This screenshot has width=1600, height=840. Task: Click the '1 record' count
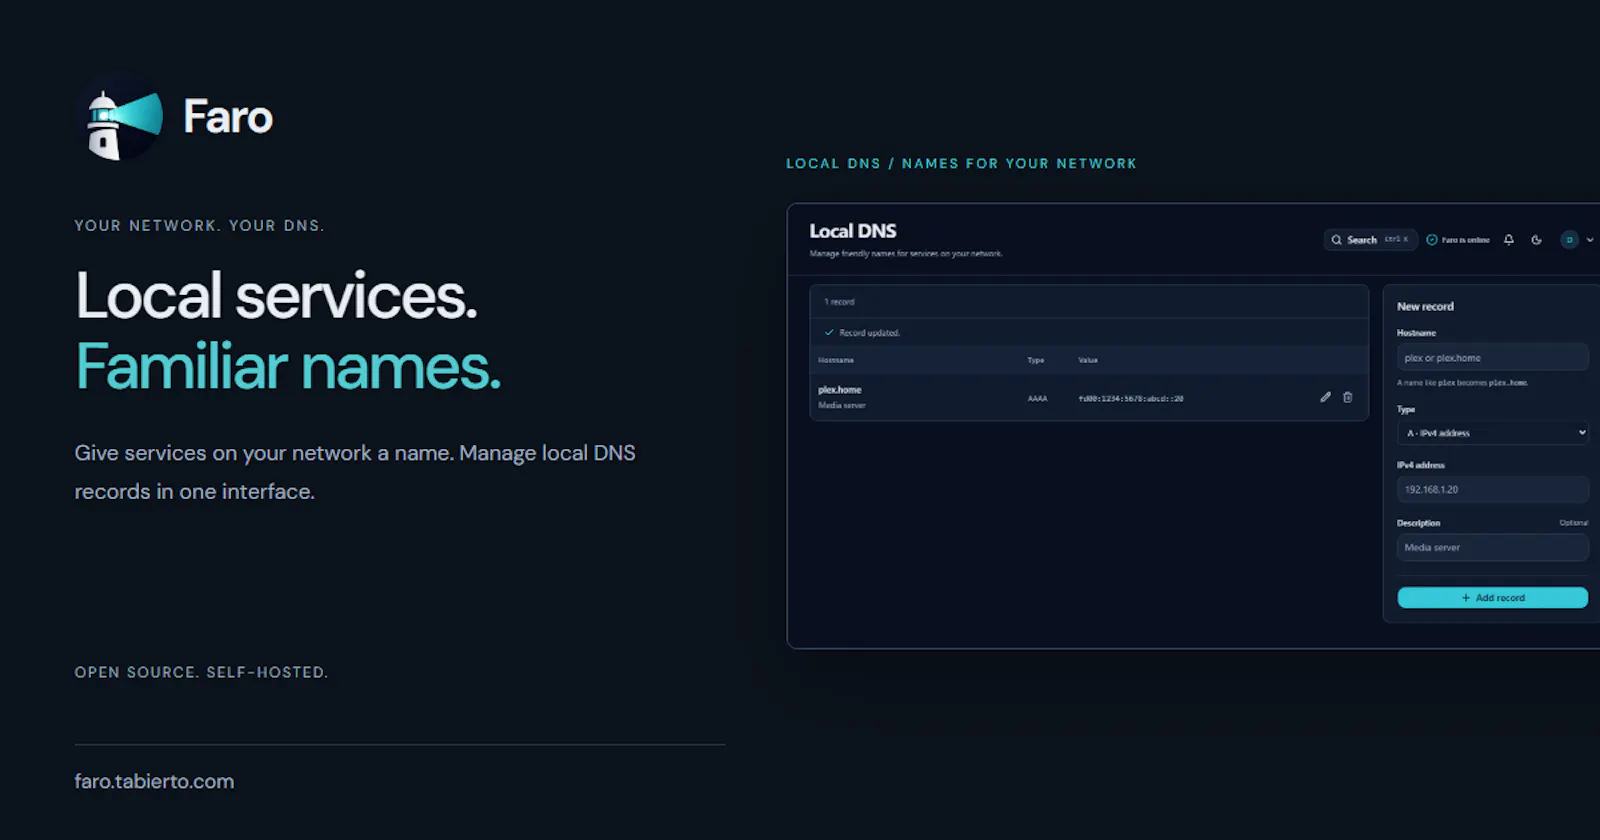(x=839, y=302)
